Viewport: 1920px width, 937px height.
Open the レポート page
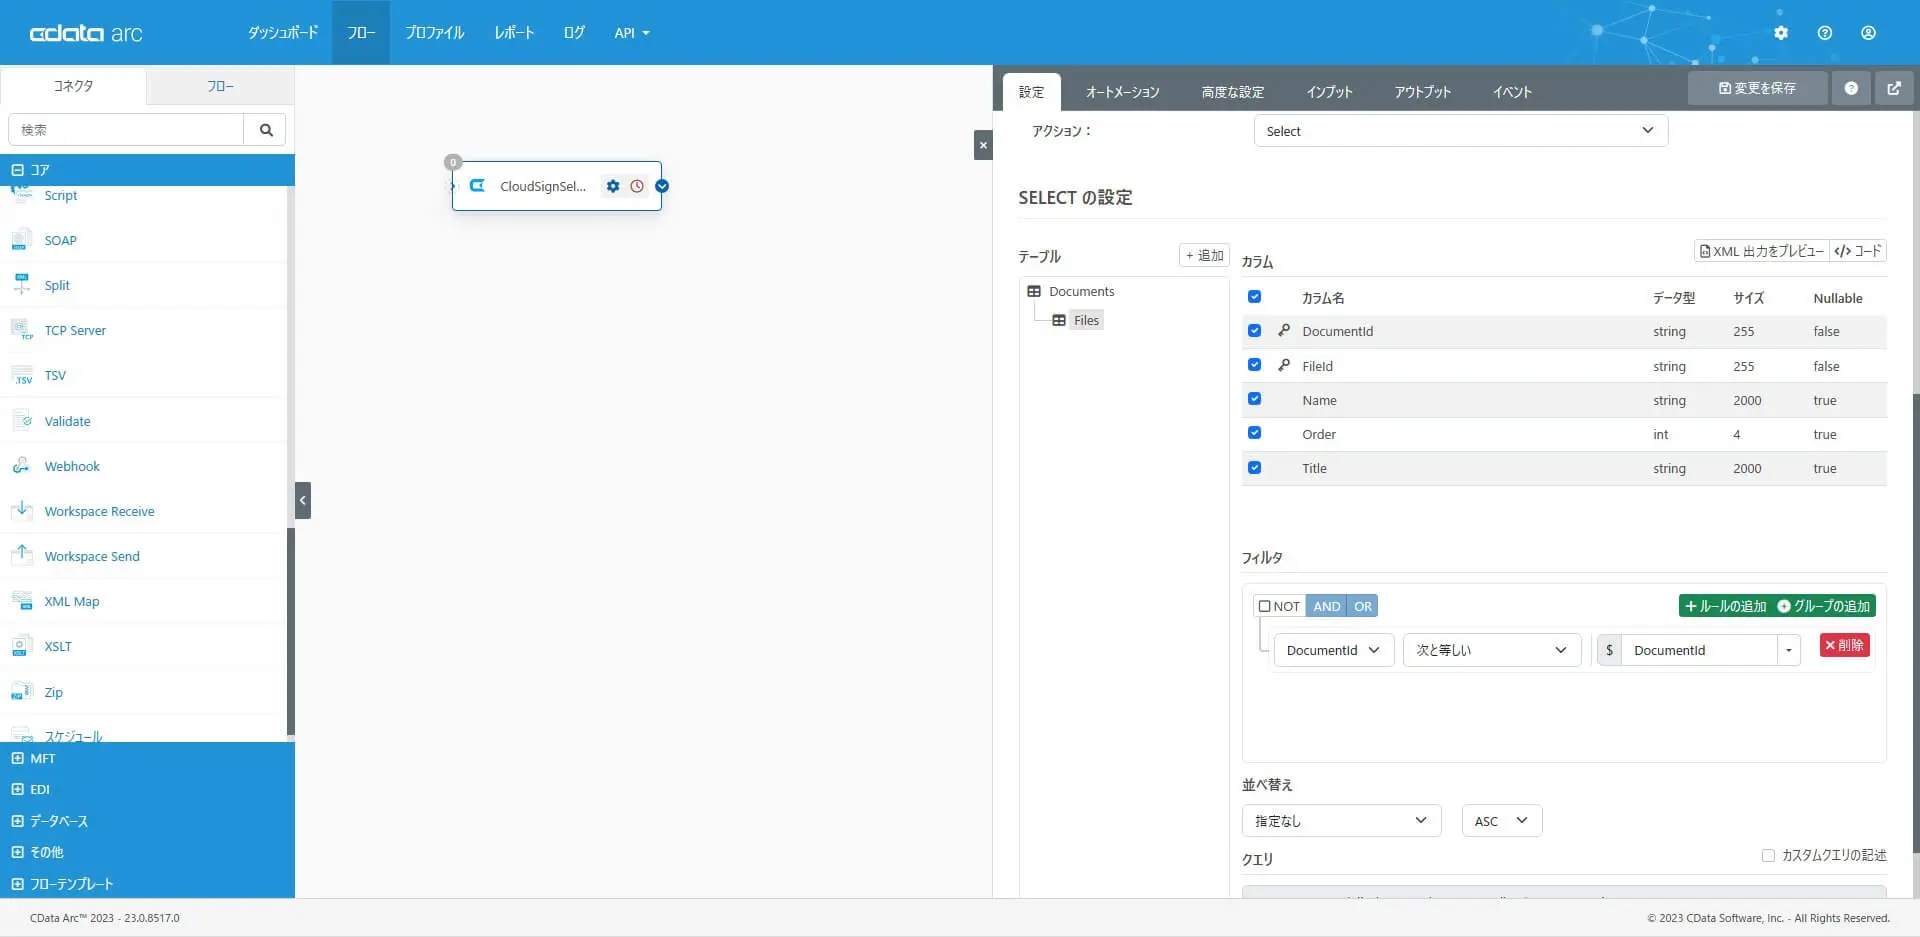[x=514, y=33]
